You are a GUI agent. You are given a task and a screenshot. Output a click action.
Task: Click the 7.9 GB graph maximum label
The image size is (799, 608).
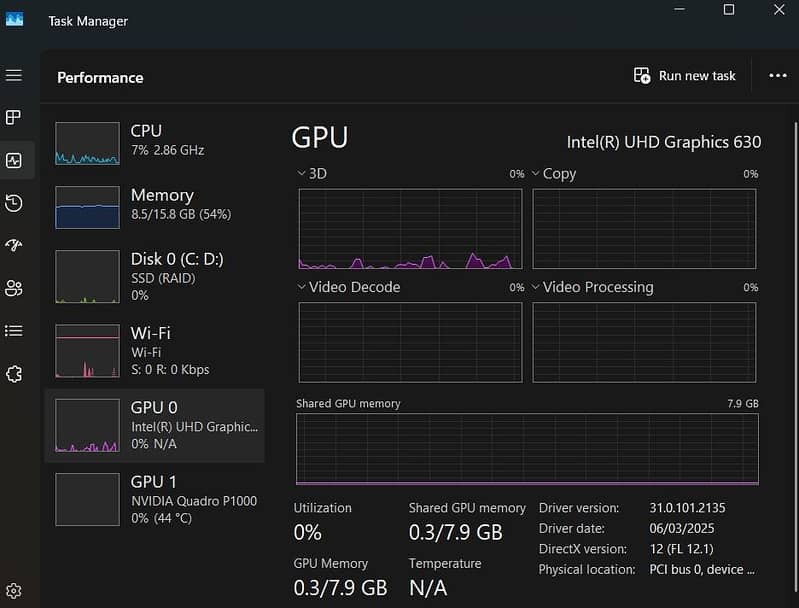pos(742,404)
